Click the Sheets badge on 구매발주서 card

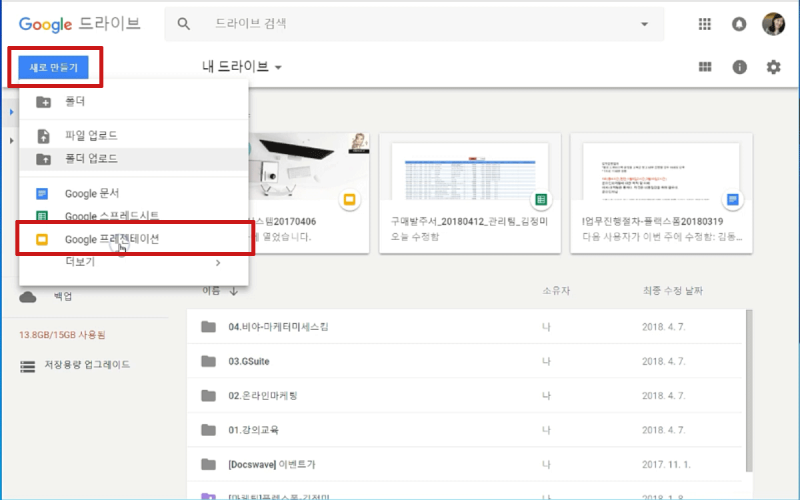[x=541, y=199]
